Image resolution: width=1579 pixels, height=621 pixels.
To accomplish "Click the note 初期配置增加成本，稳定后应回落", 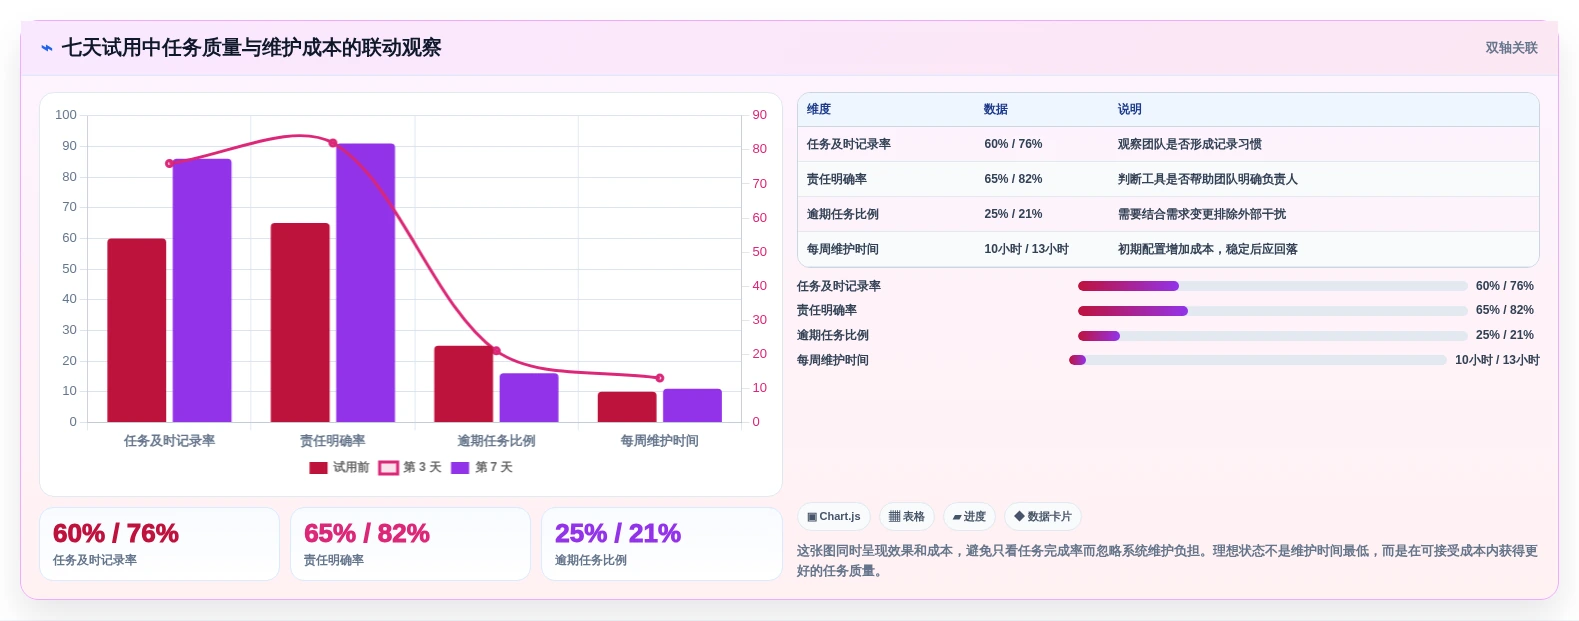I will point(1207,249).
